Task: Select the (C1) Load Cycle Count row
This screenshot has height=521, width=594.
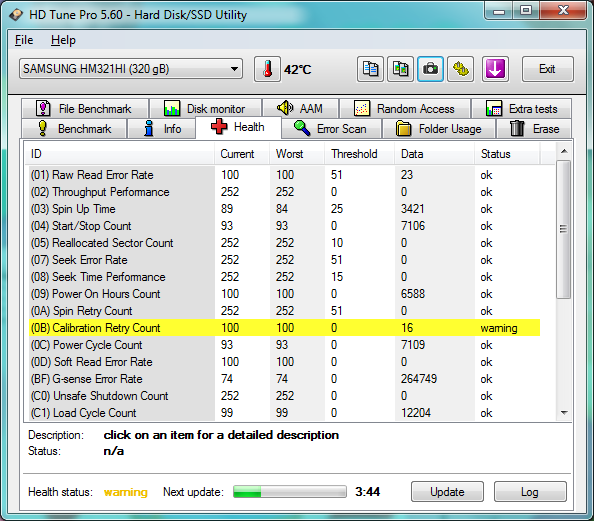Action: coord(284,413)
